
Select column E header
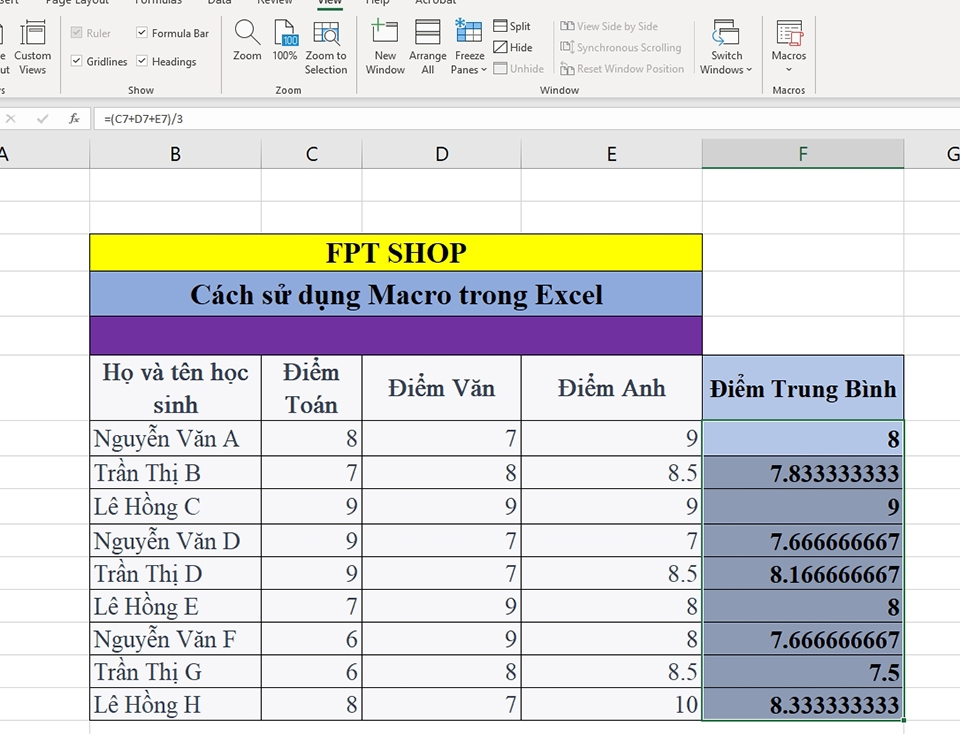point(612,154)
